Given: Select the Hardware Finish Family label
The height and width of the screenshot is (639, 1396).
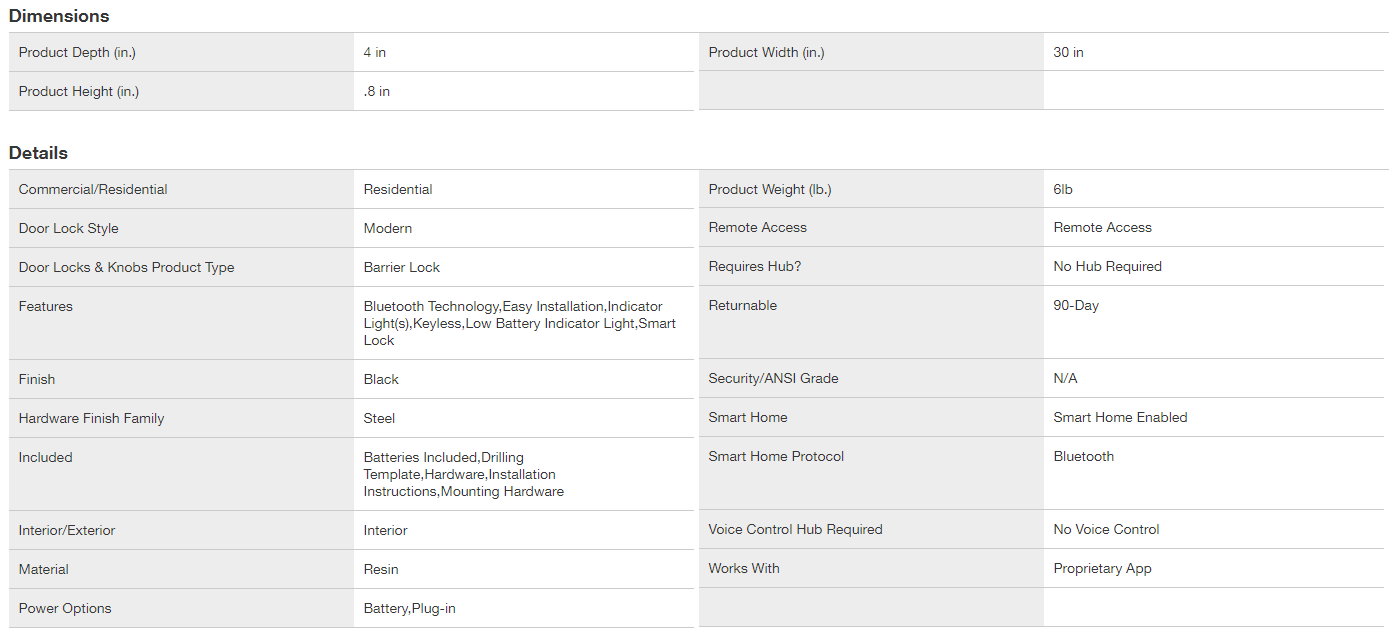Looking at the screenshot, I should pyautogui.click(x=91, y=418).
